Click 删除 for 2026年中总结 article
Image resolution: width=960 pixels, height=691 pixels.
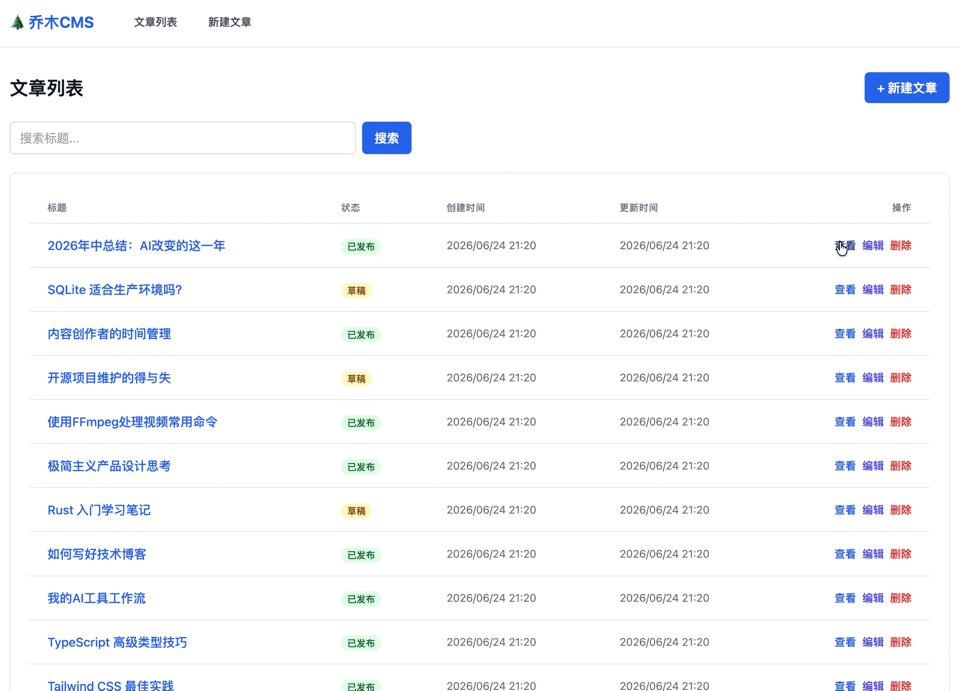[x=901, y=245]
